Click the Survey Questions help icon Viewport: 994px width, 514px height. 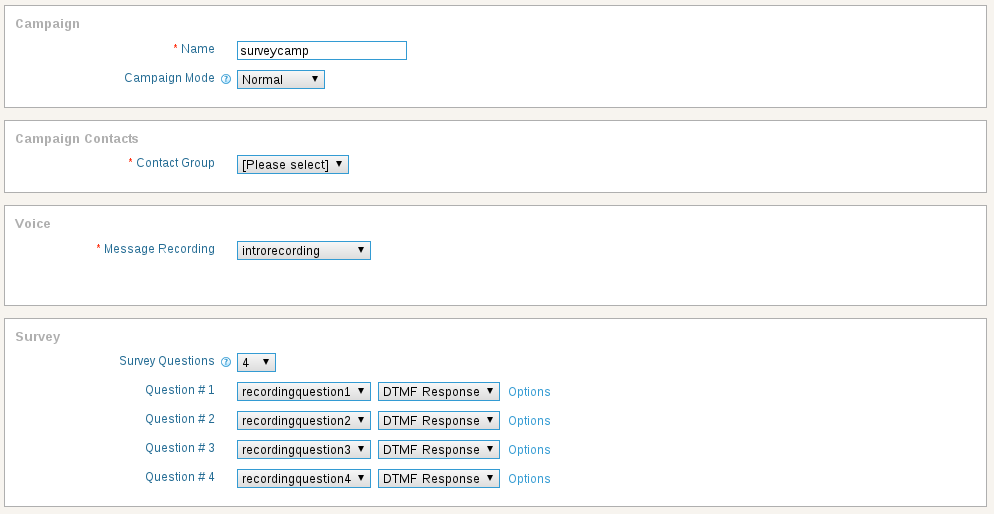click(226, 362)
